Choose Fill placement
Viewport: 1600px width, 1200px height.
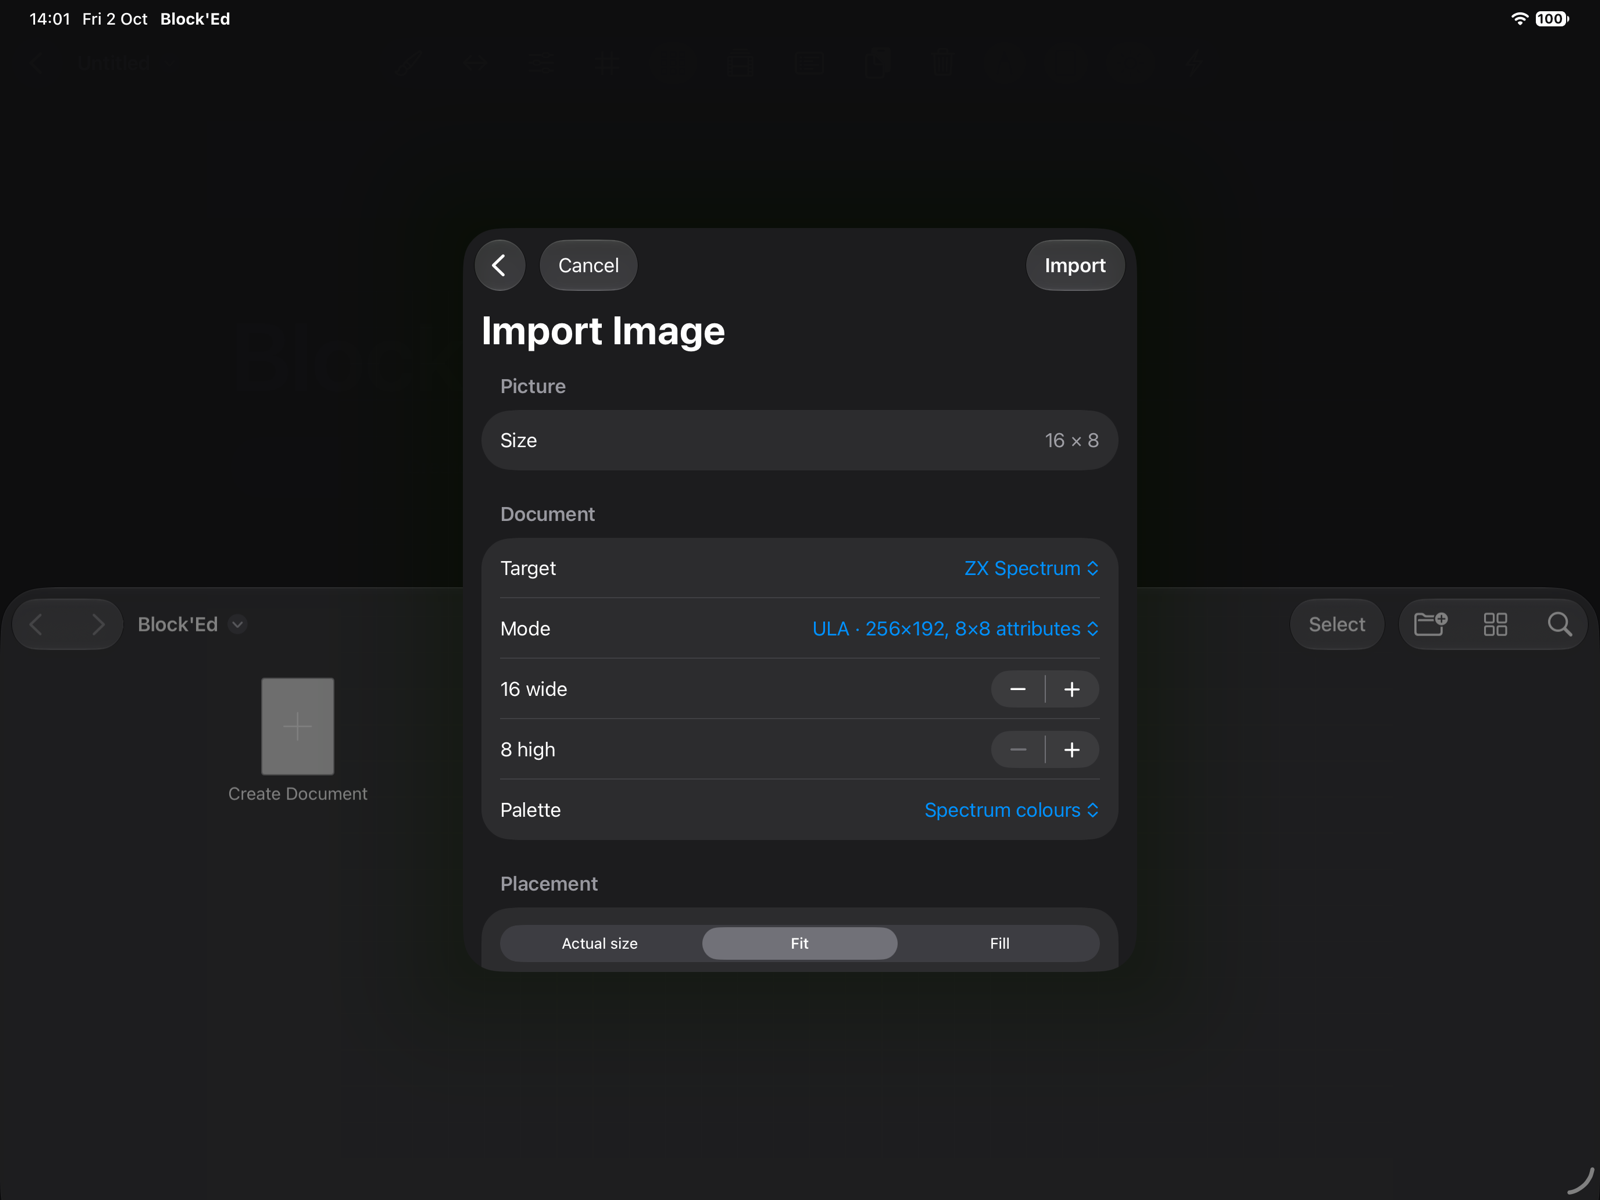(1000, 943)
